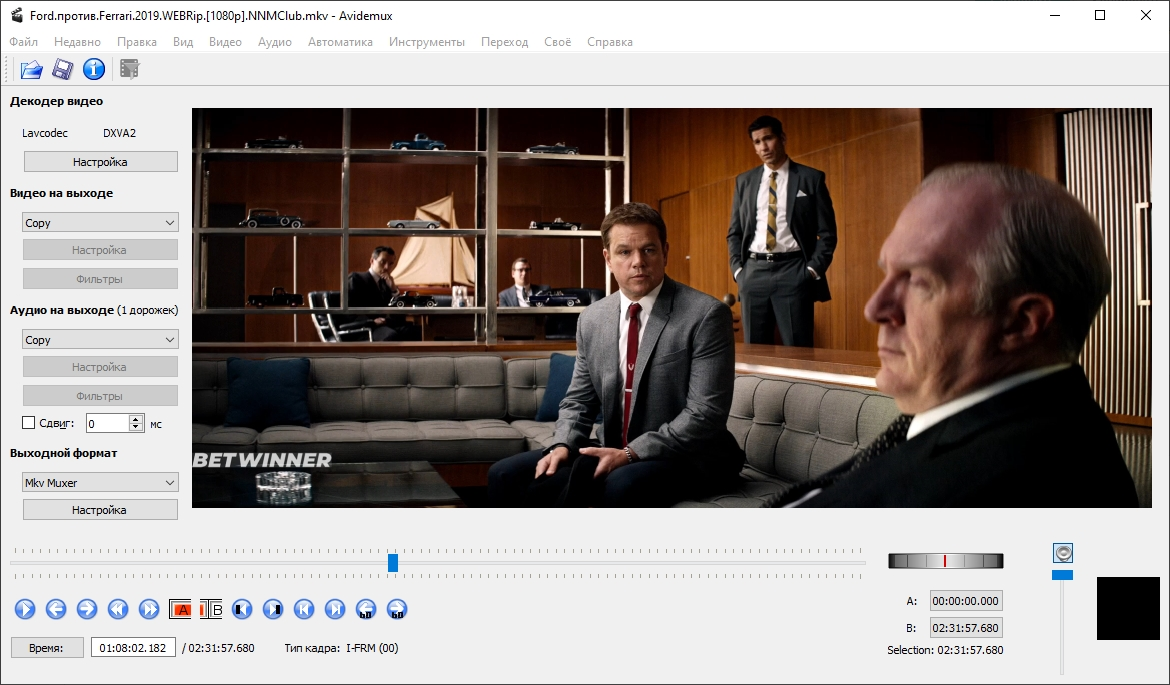Open the Инструменты menu

427,42
